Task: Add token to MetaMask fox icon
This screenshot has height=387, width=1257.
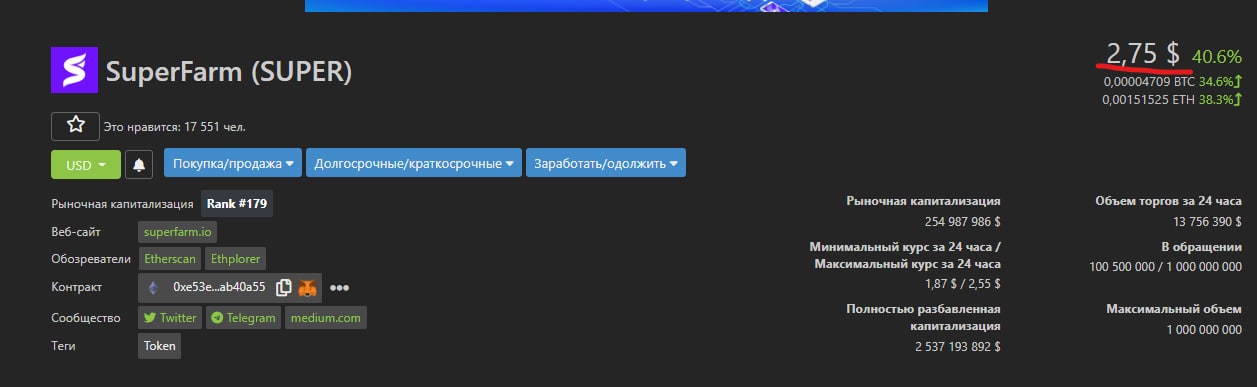Action: 308,287
